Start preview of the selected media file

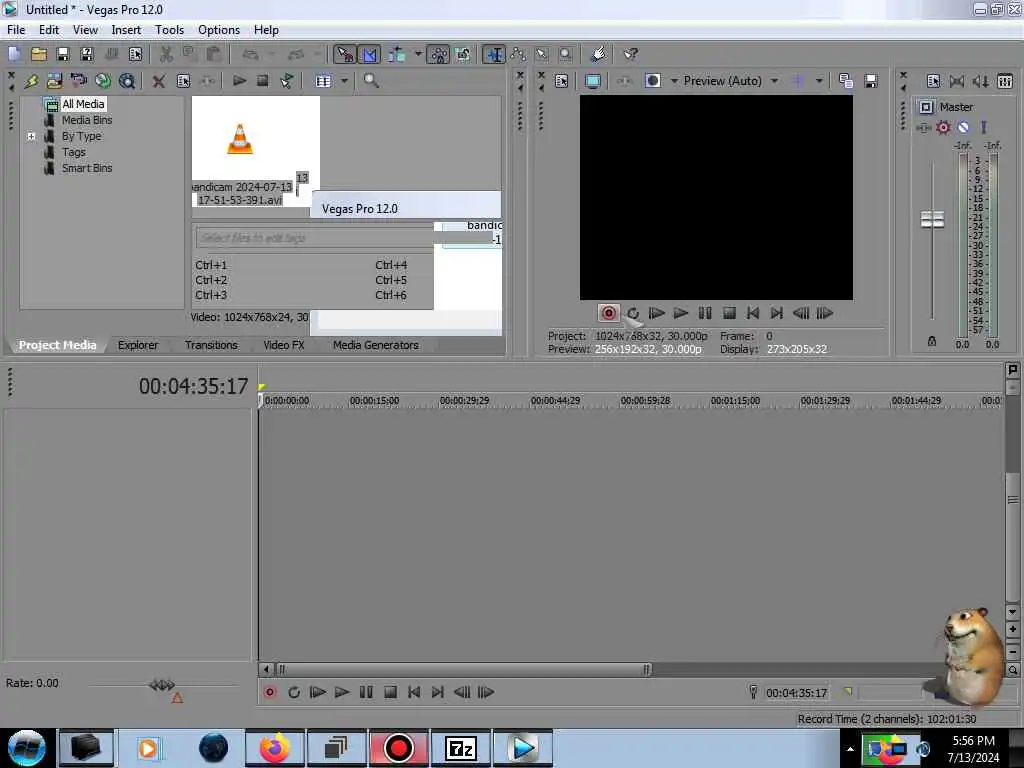pyautogui.click(x=239, y=81)
